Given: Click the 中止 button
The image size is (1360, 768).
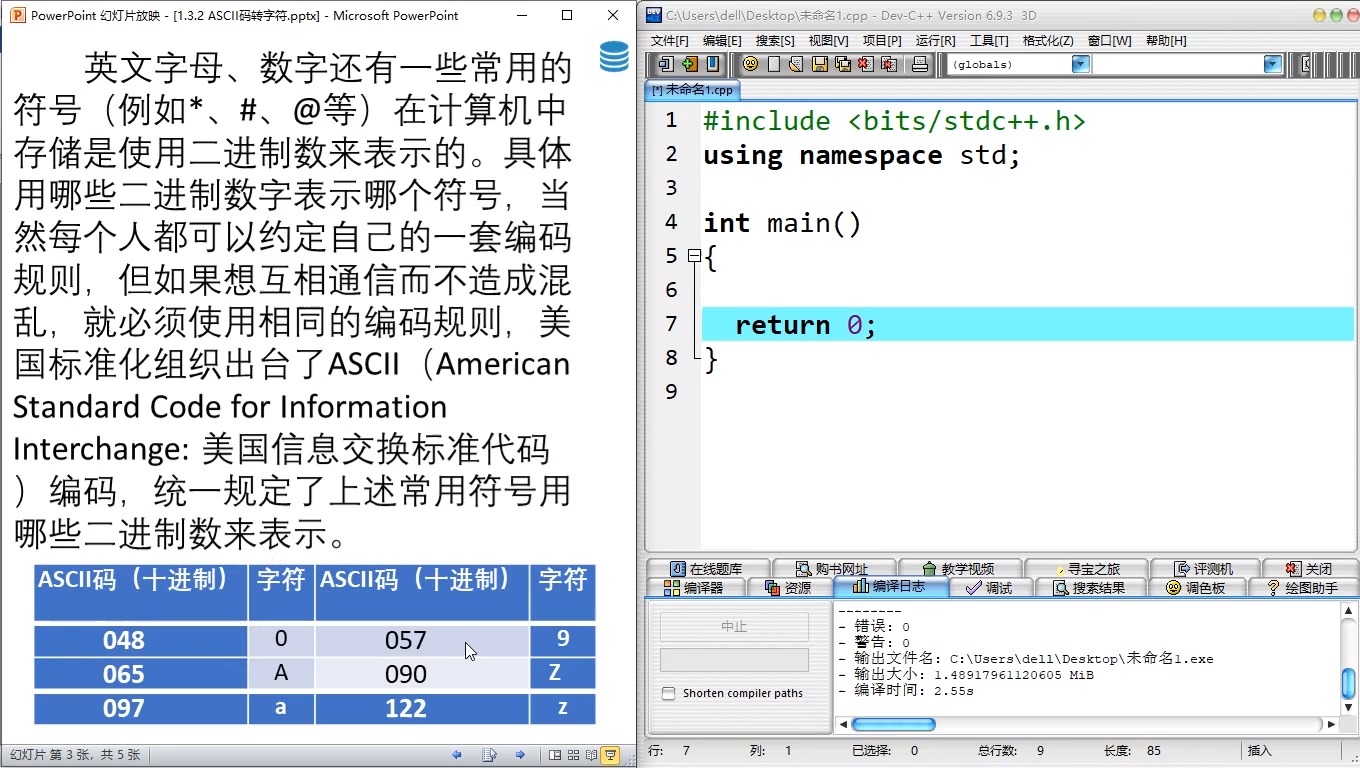Looking at the screenshot, I should [x=735, y=627].
